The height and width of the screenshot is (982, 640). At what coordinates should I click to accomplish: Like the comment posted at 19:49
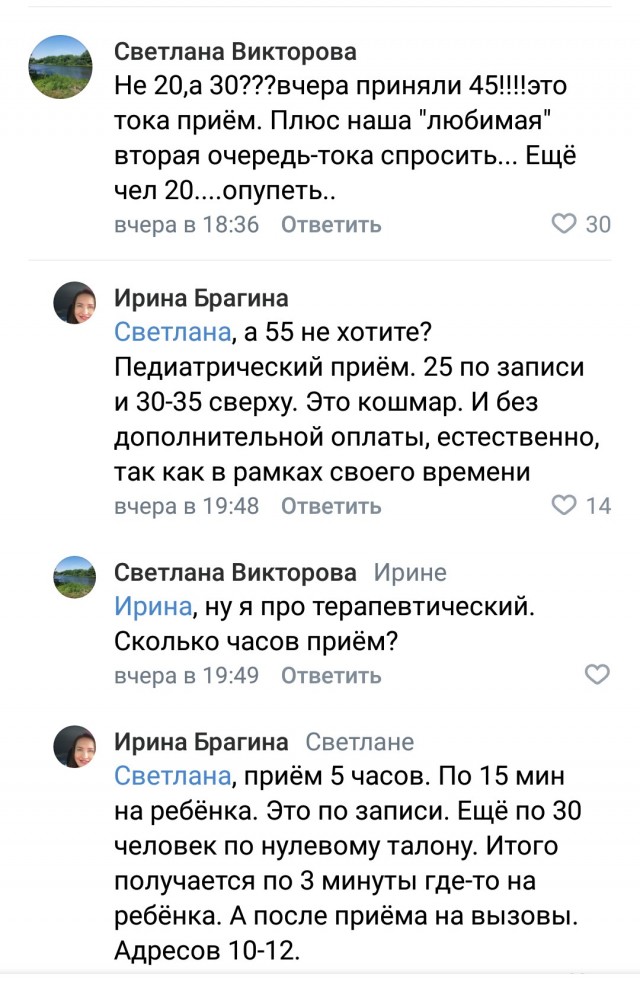596,675
